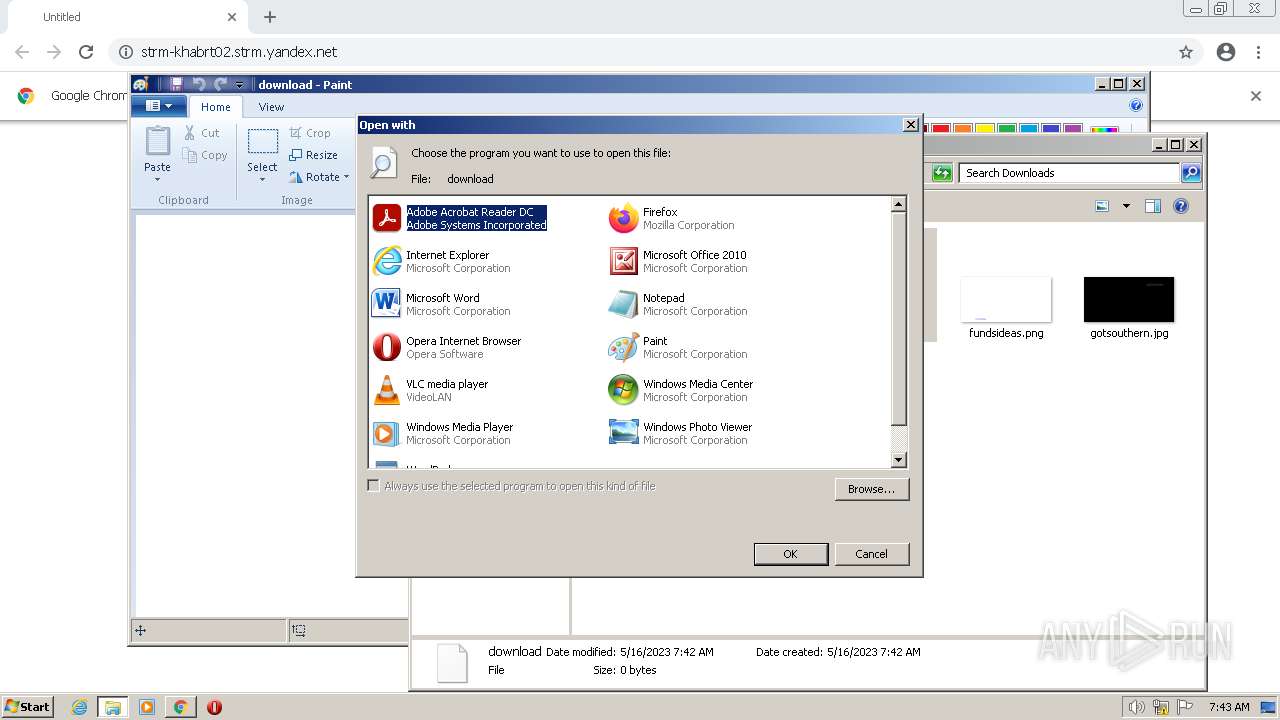Click Paint's Undo arrow in title bar
This screenshot has width=1280, height=720.
click(x=198, y=84)
